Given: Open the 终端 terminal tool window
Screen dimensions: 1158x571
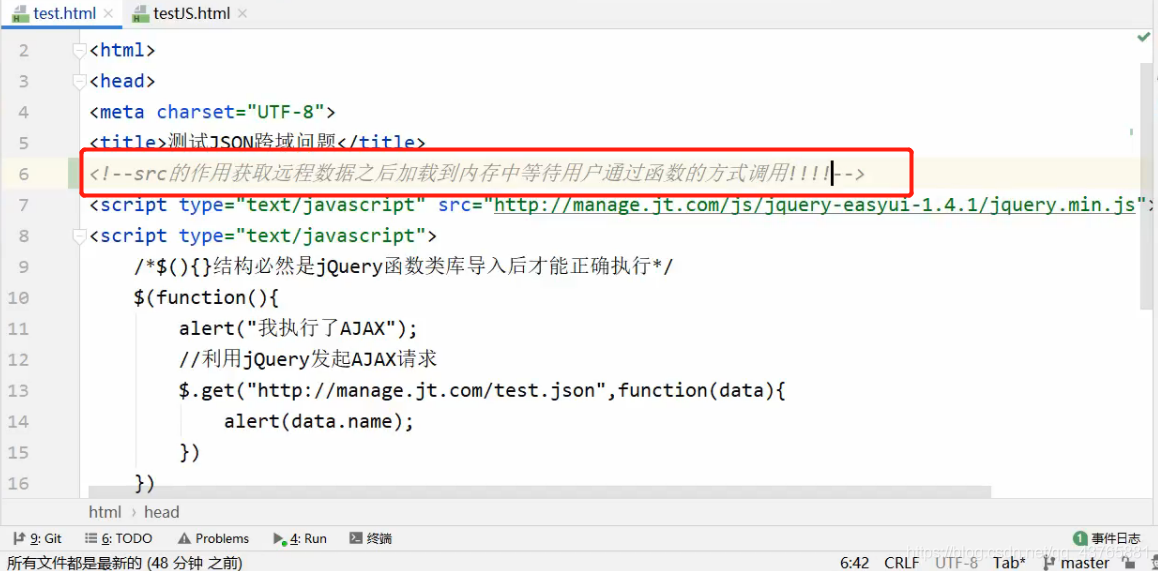Looking at the screenshot, I should 370,538.
